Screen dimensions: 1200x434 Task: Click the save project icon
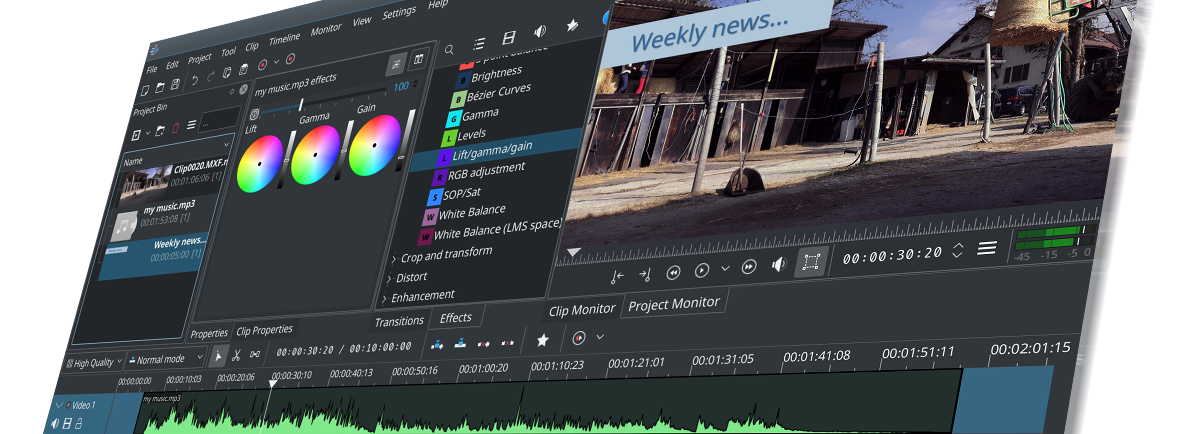pyautogui.click(x=175, y=84)
